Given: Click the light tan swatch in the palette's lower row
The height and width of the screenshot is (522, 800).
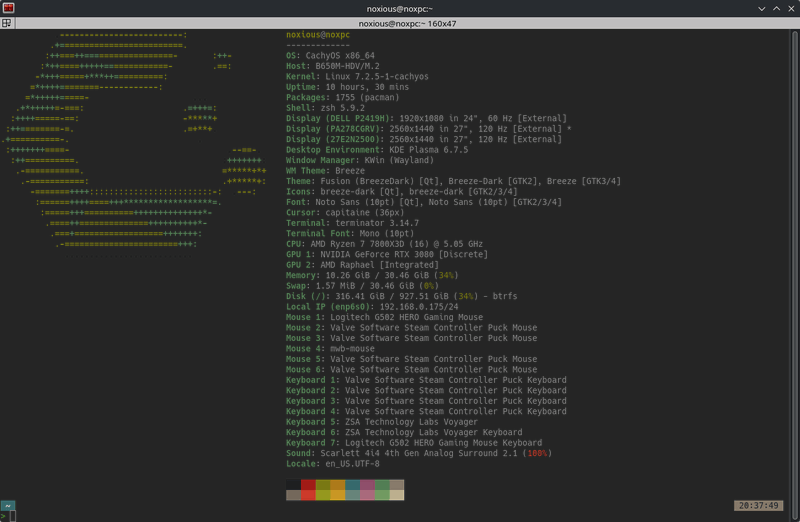Looking at the screenshot, I should click(396, 495).
